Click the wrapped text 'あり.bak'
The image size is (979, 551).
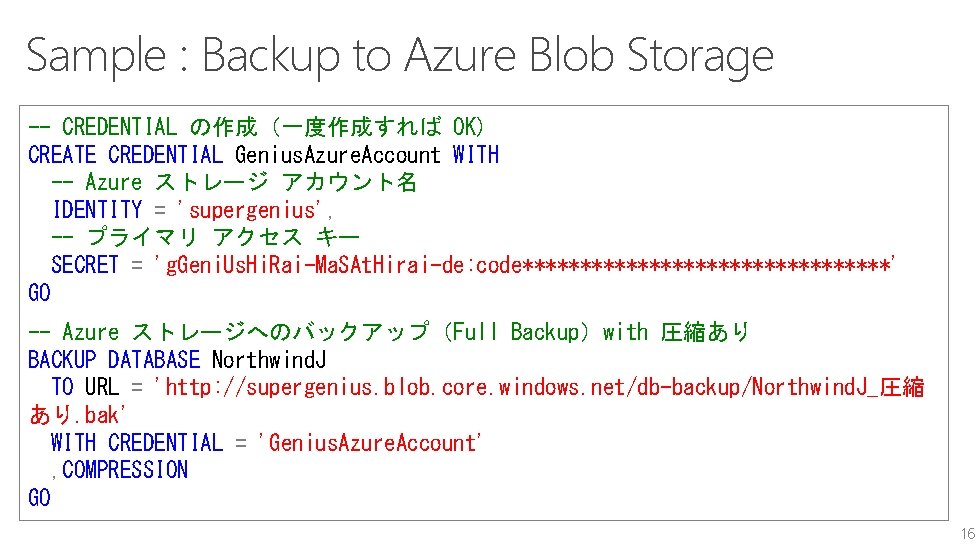point(78,414)
